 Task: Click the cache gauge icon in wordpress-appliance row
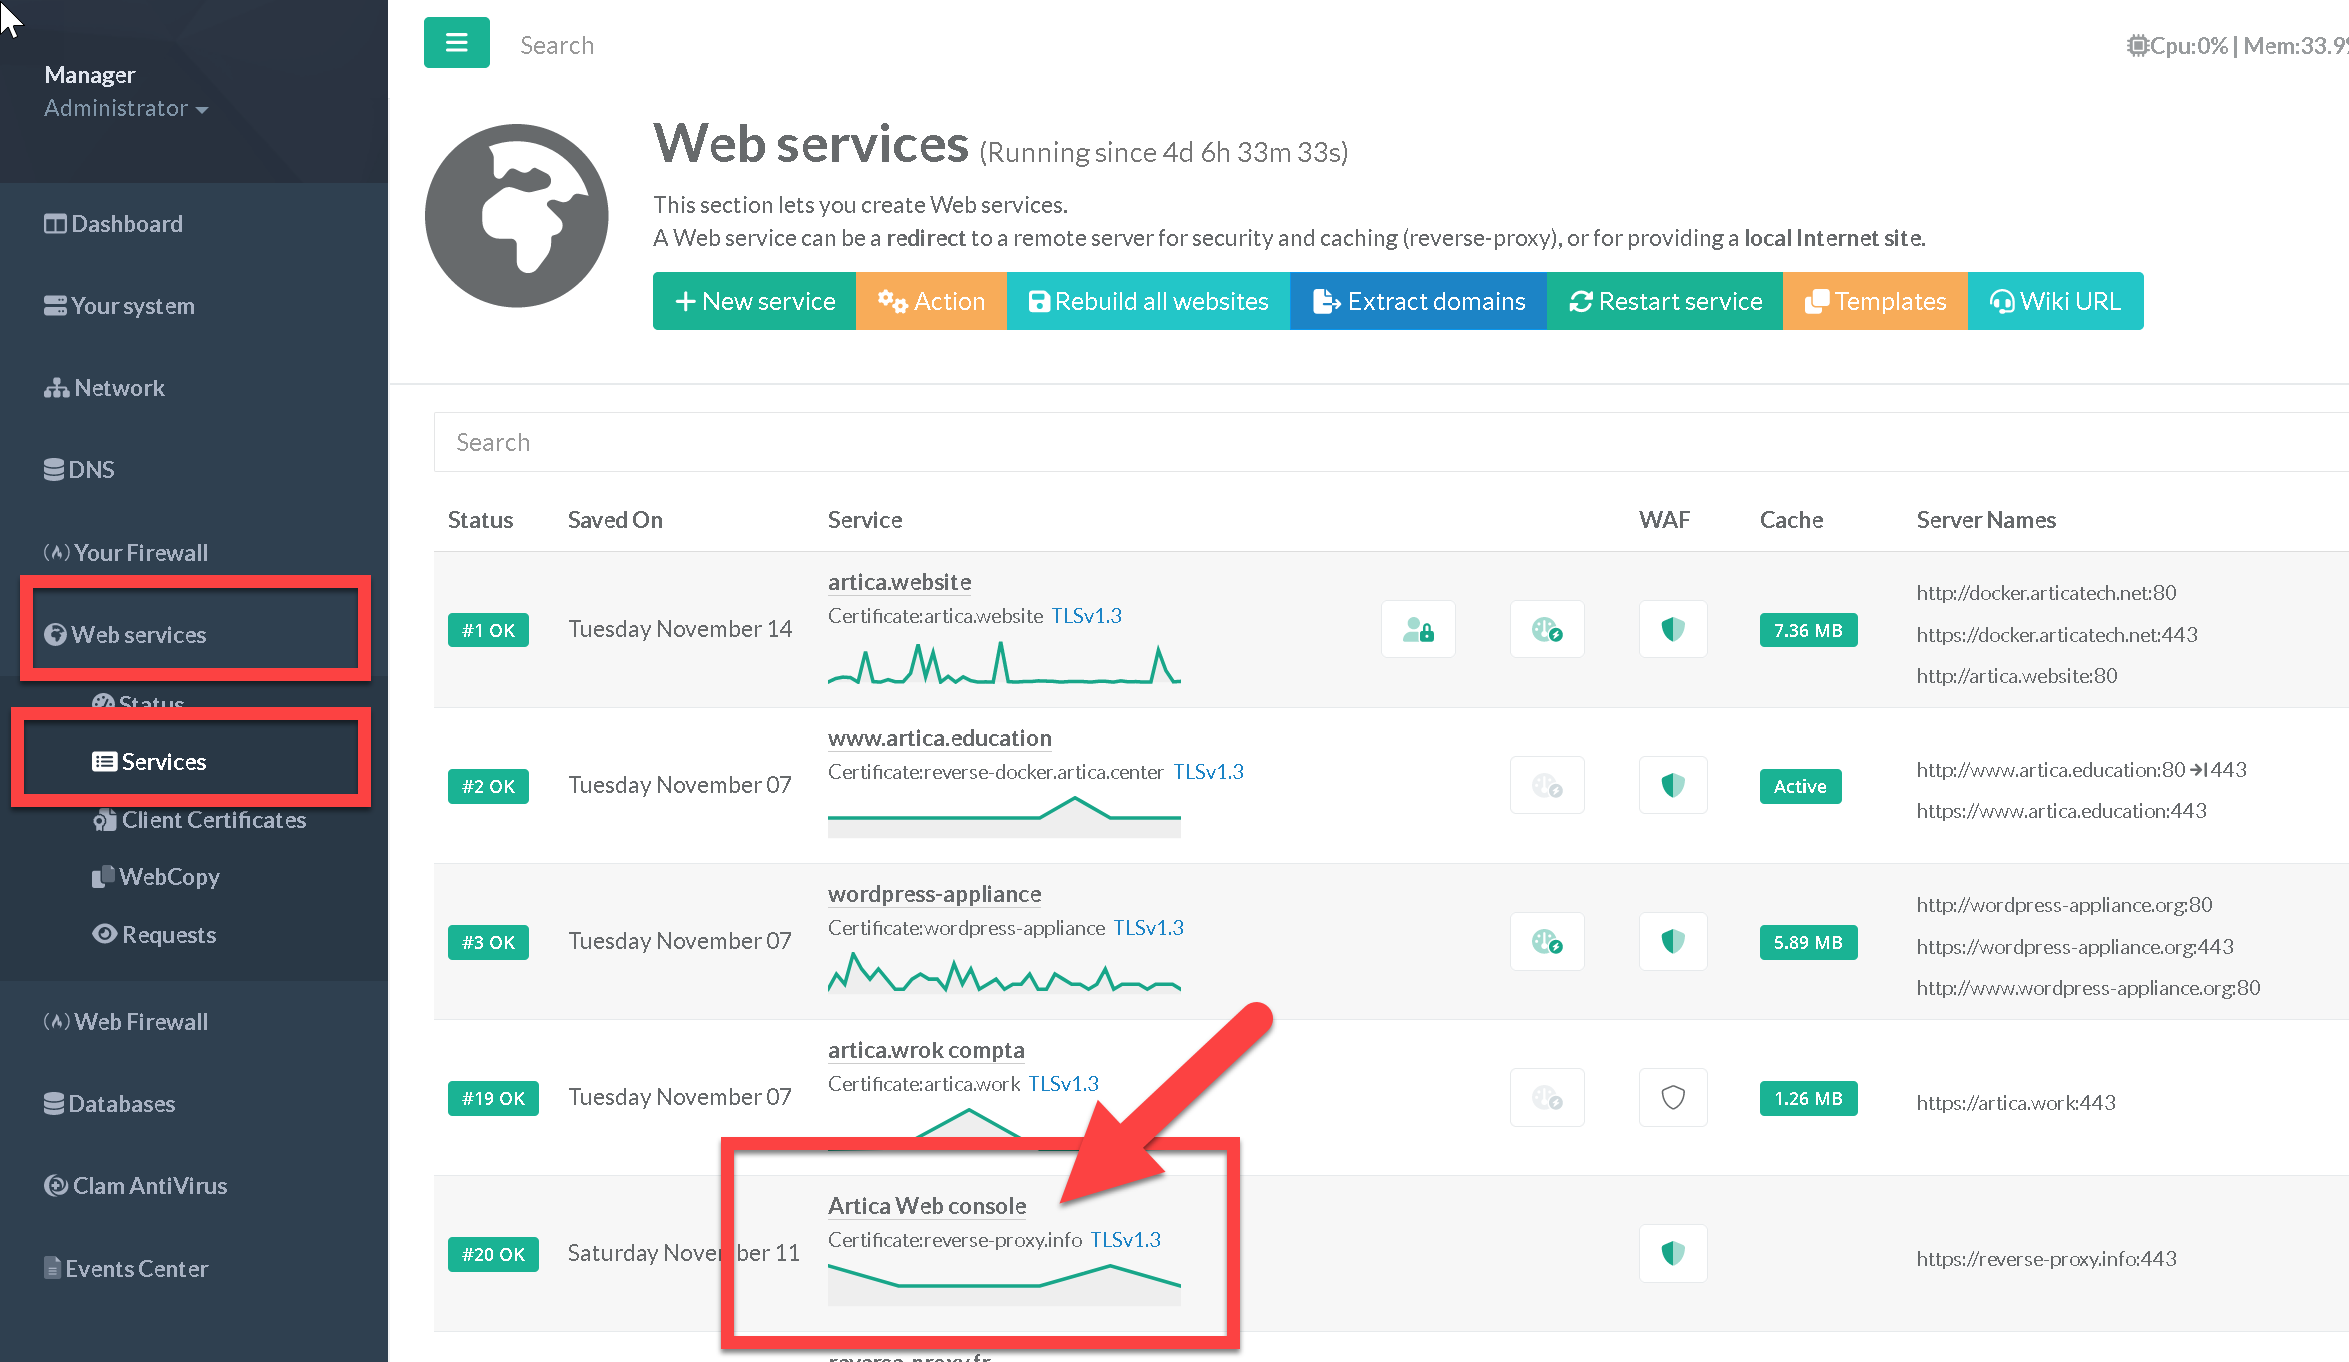click(1546, 942)
